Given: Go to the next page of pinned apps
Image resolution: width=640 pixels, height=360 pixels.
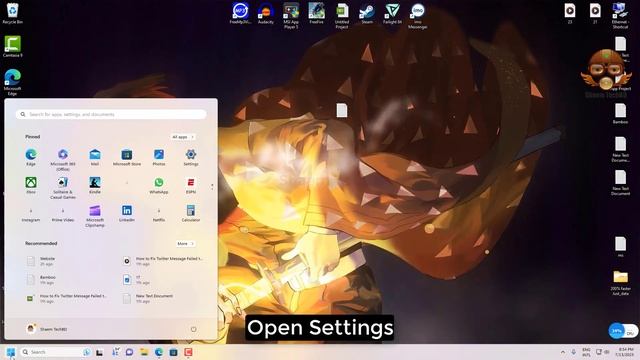Looking at the screenshot, I should coord(212,189).
